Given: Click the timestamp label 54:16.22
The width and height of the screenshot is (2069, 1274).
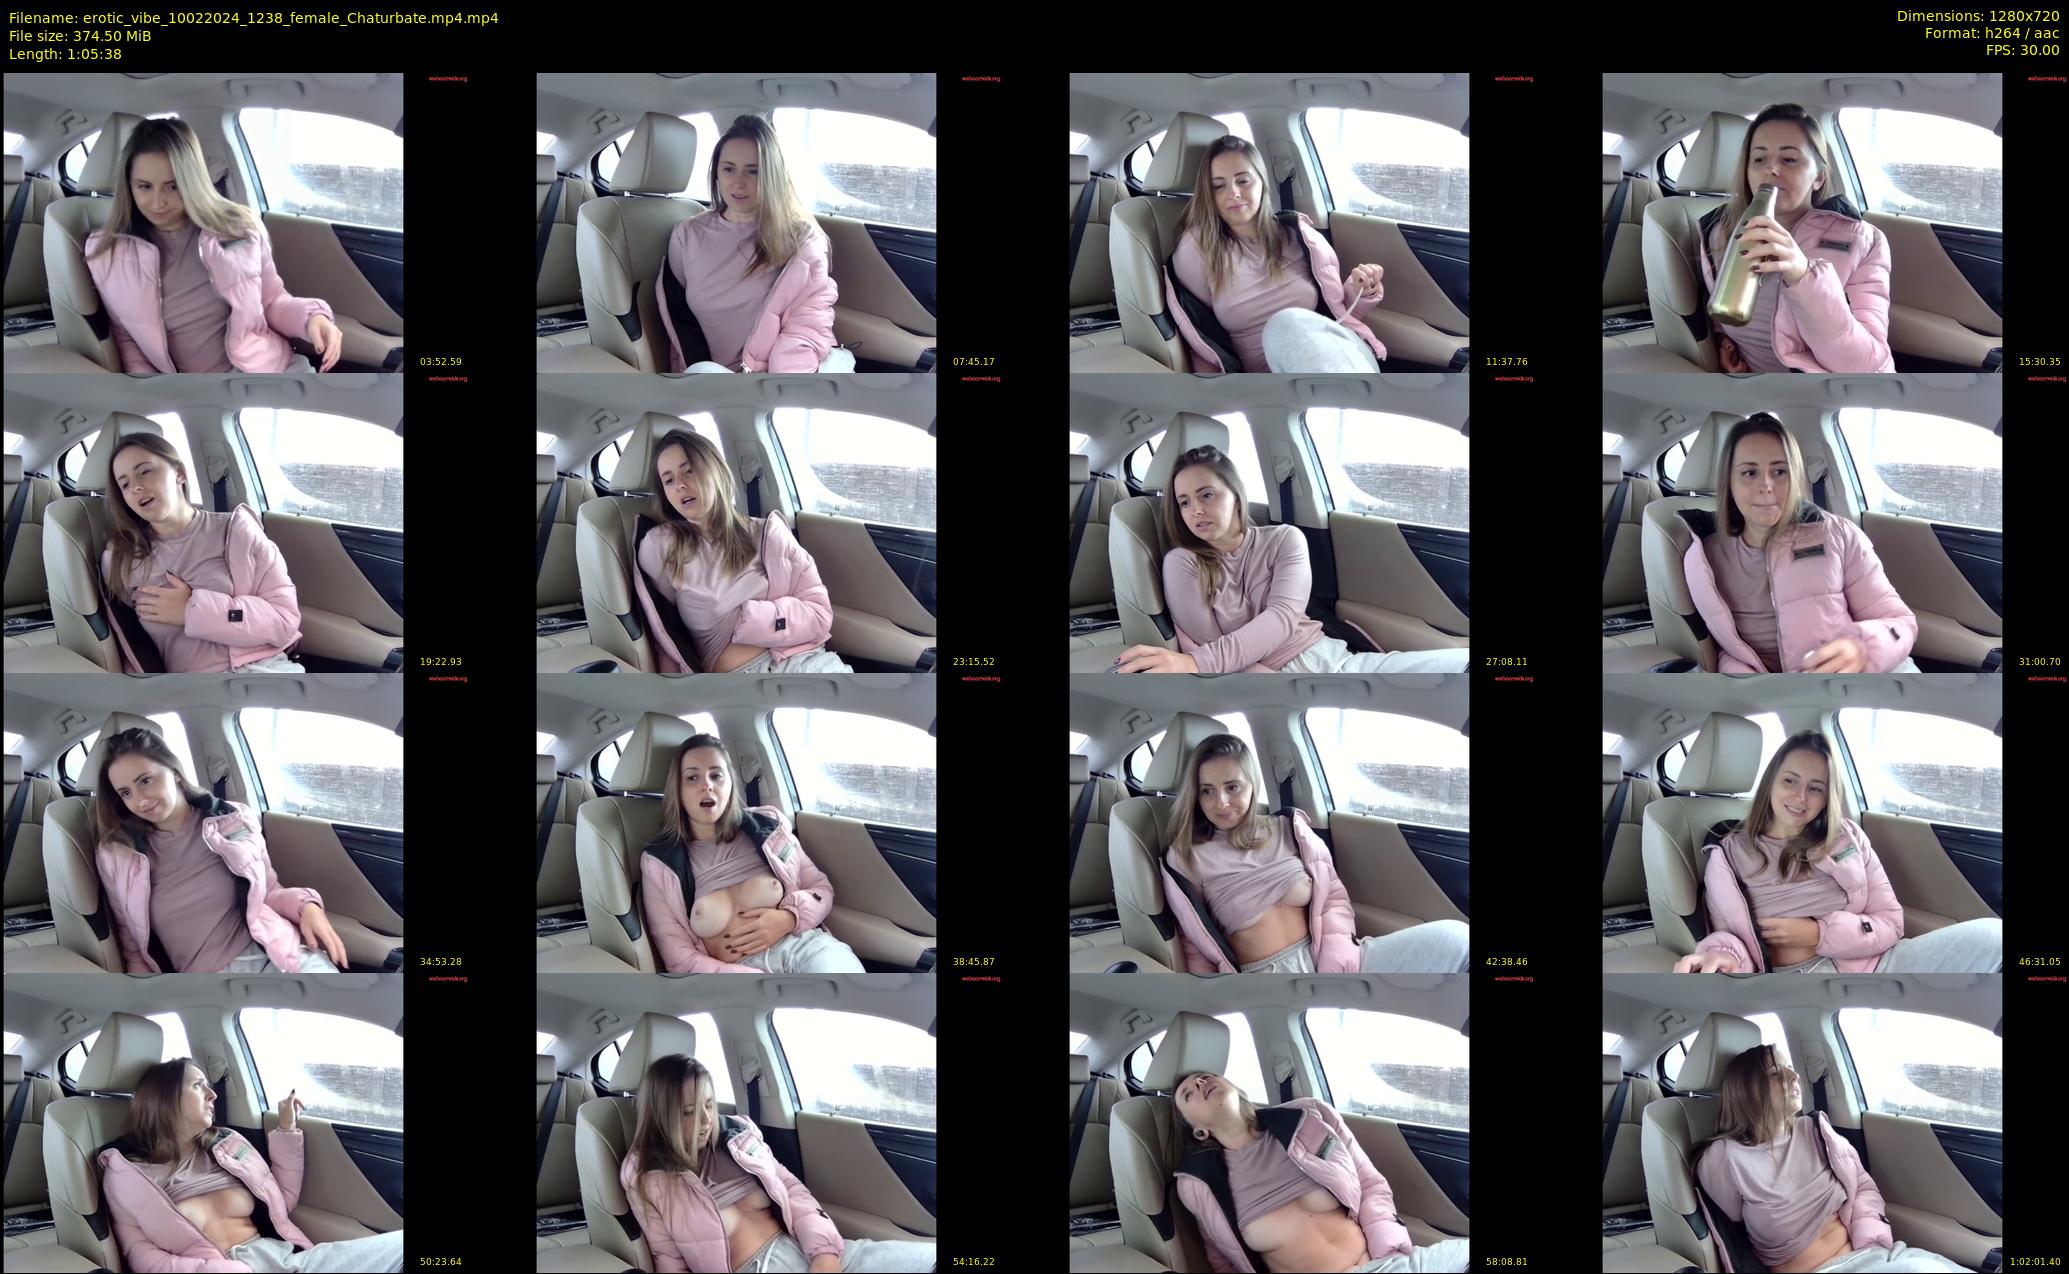Looking at the screenshot, I should tap(974, 1262).
